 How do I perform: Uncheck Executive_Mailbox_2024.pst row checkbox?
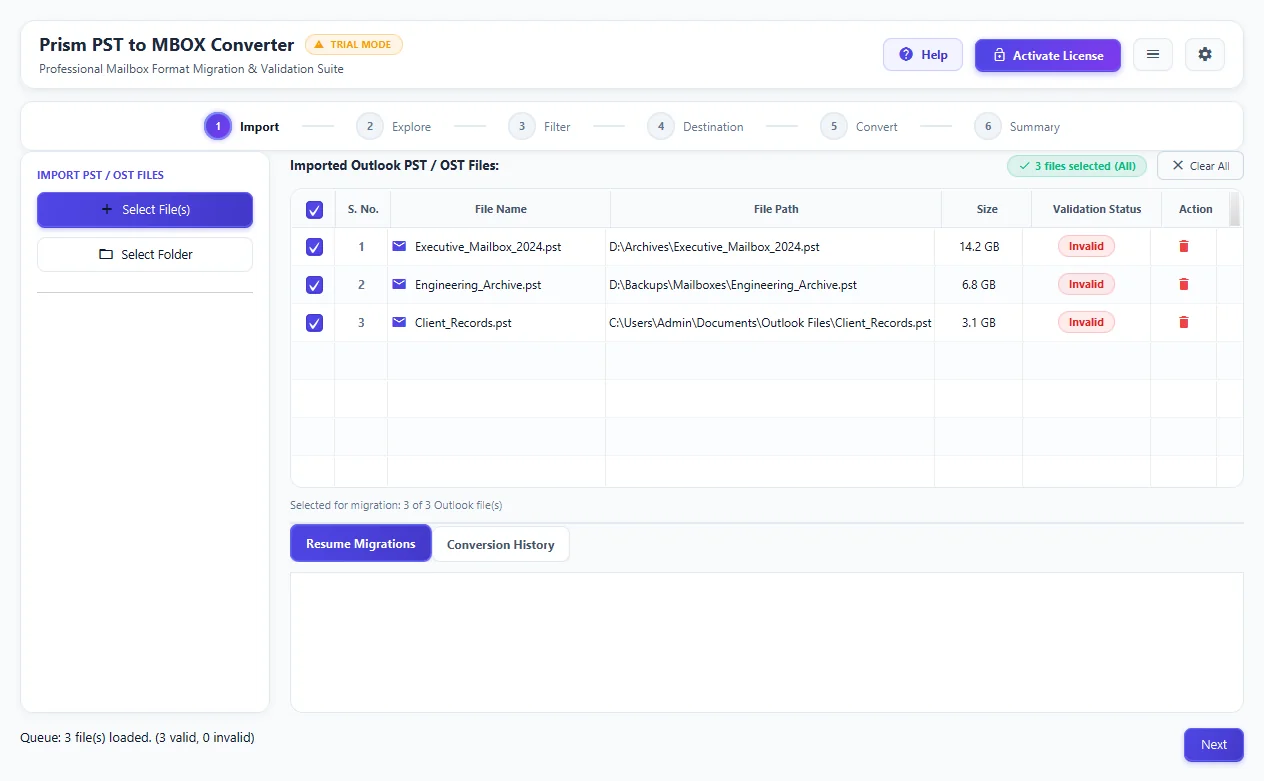(x=314, y=247)
